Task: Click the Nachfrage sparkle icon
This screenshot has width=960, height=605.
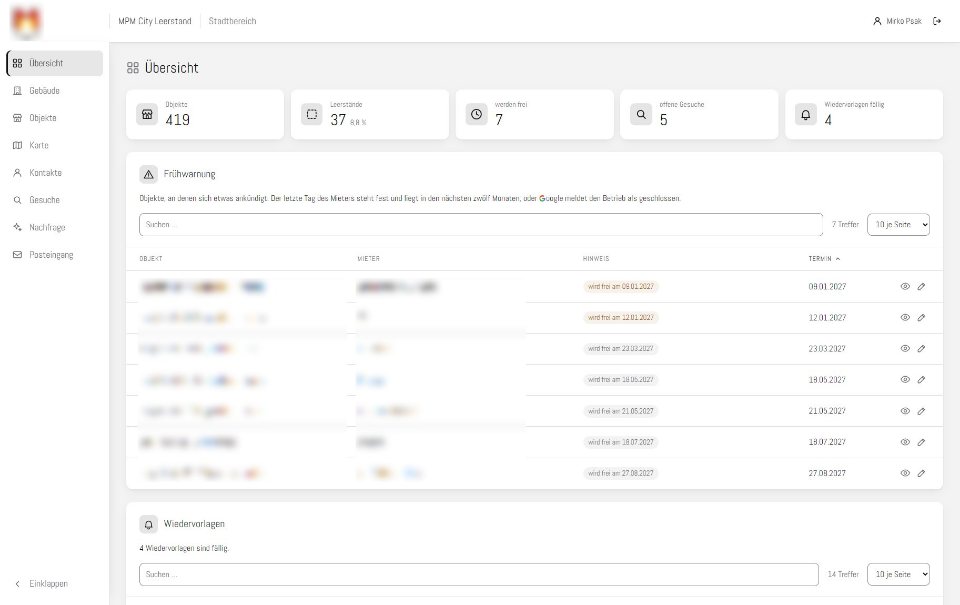Action: [x=17, y=227]
